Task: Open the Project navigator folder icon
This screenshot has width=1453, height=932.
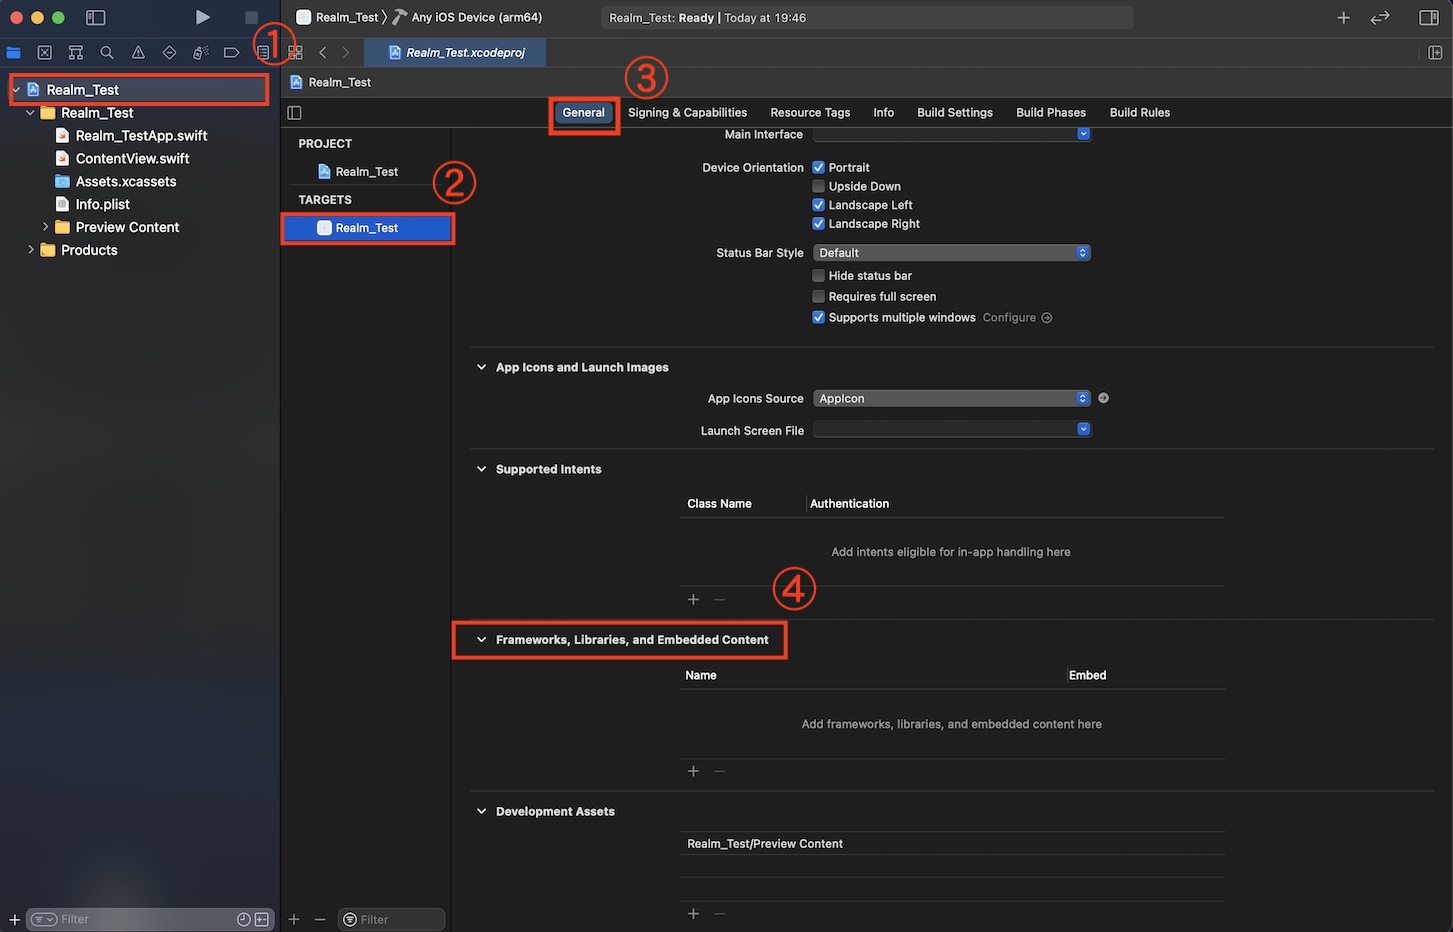Action: point(13,52)
